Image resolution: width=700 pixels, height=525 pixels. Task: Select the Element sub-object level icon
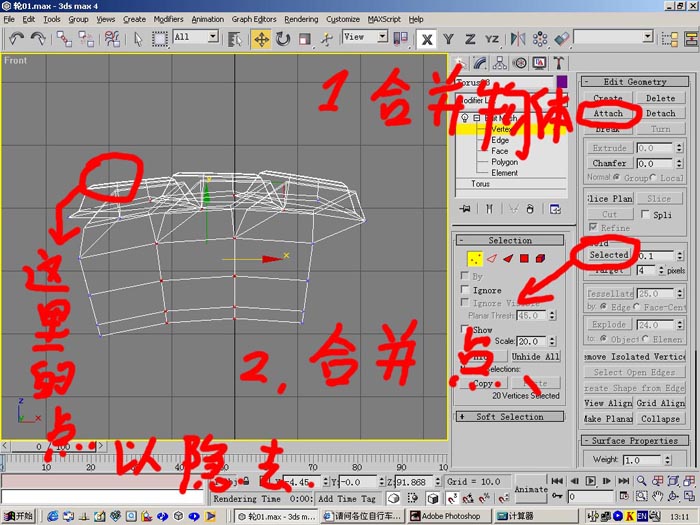(541, 258)
